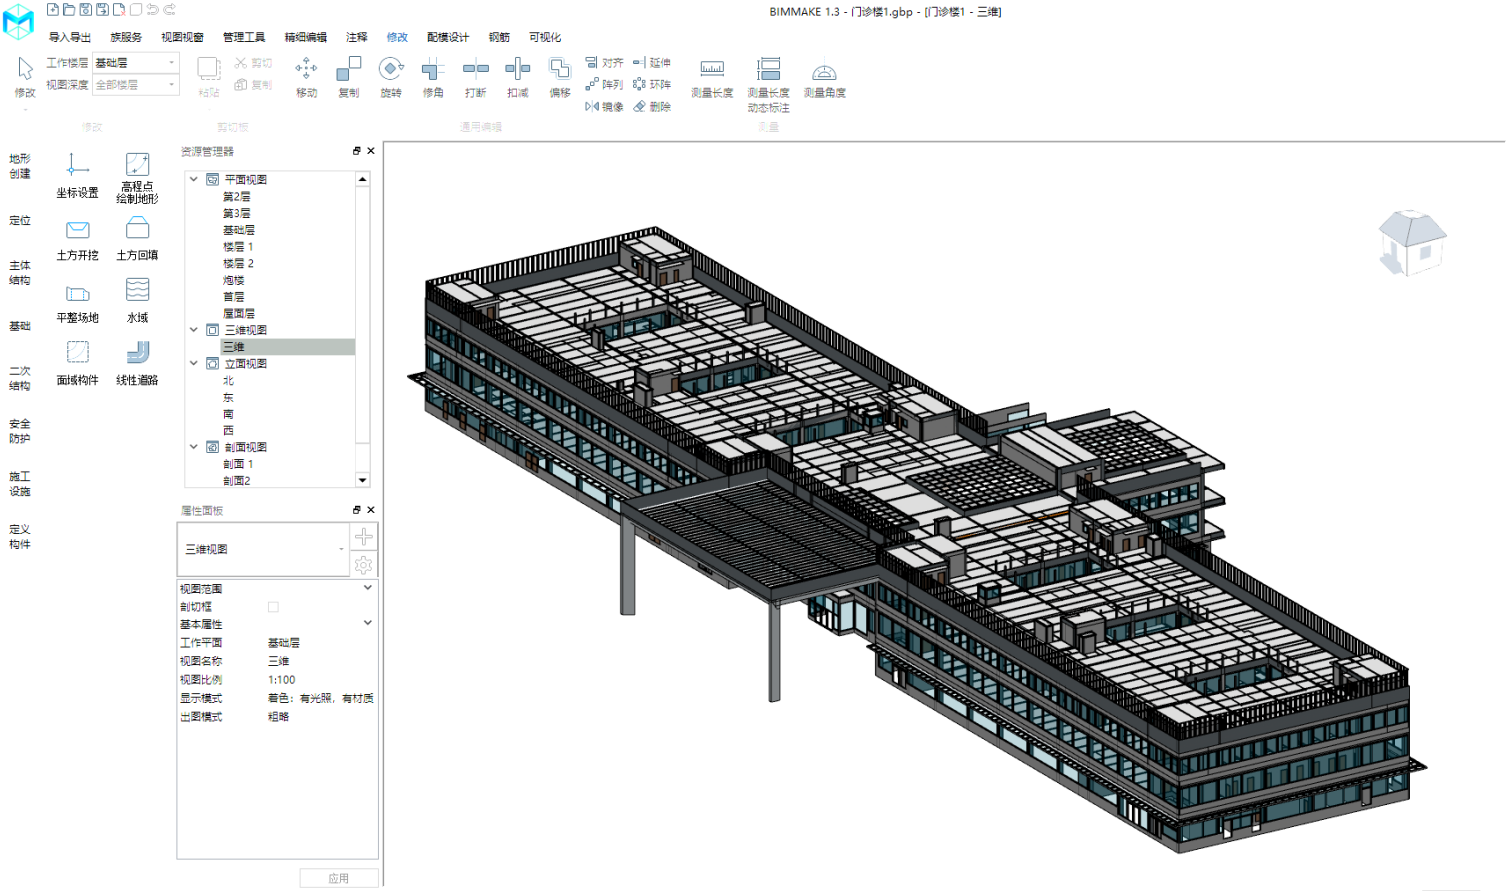Select the 坐标设置 coordinate settings icon
1507x891 pixels.
pos(77,176)
